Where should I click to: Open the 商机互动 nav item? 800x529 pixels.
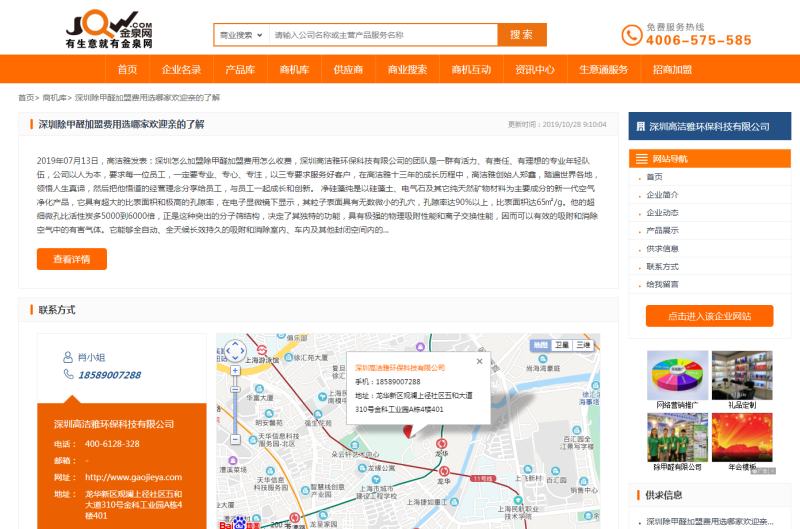coord(471,69)
